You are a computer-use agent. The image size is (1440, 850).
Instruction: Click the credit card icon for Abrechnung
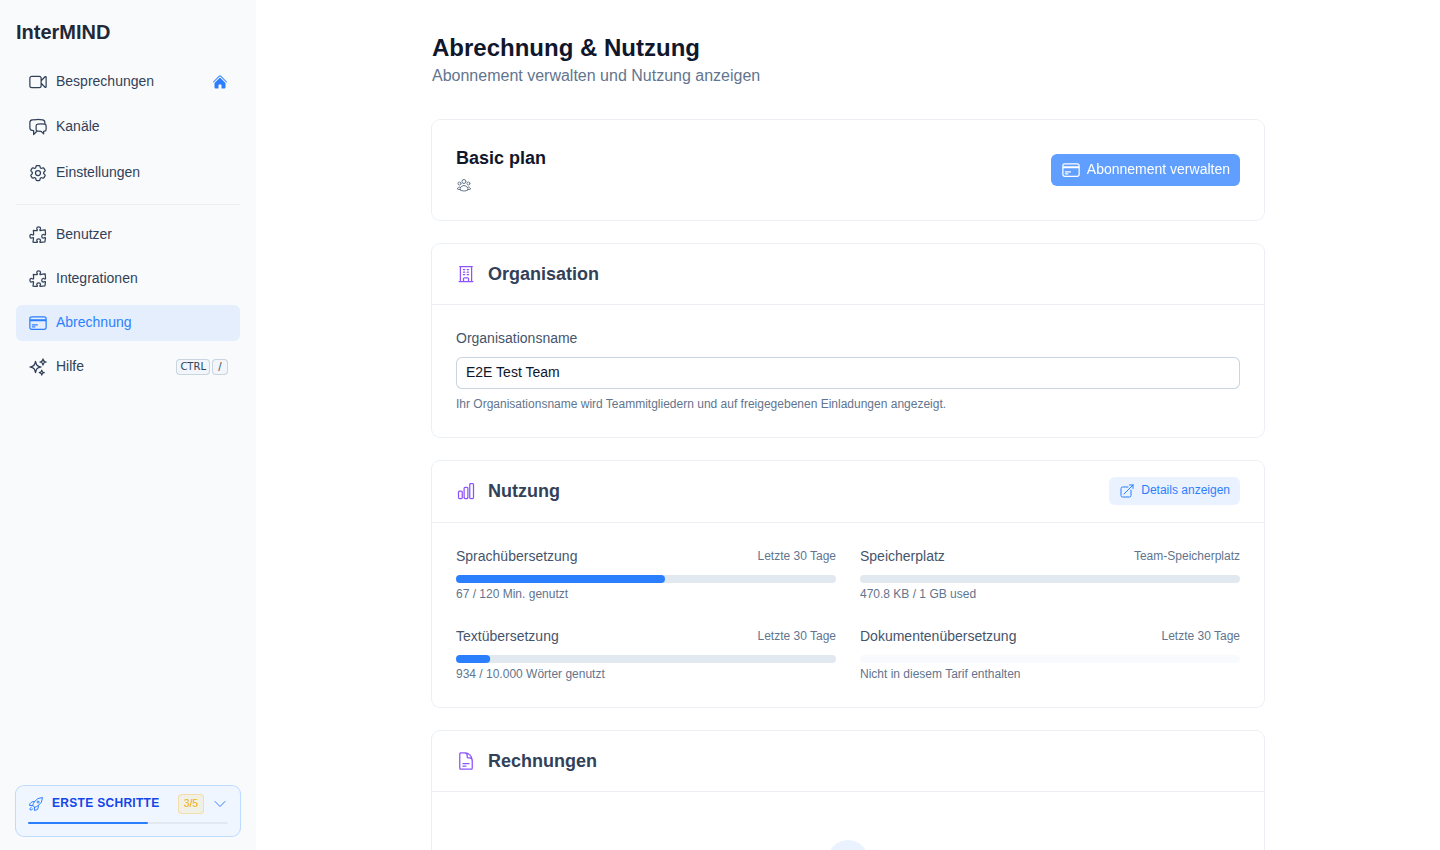click(x=38, y=323)
